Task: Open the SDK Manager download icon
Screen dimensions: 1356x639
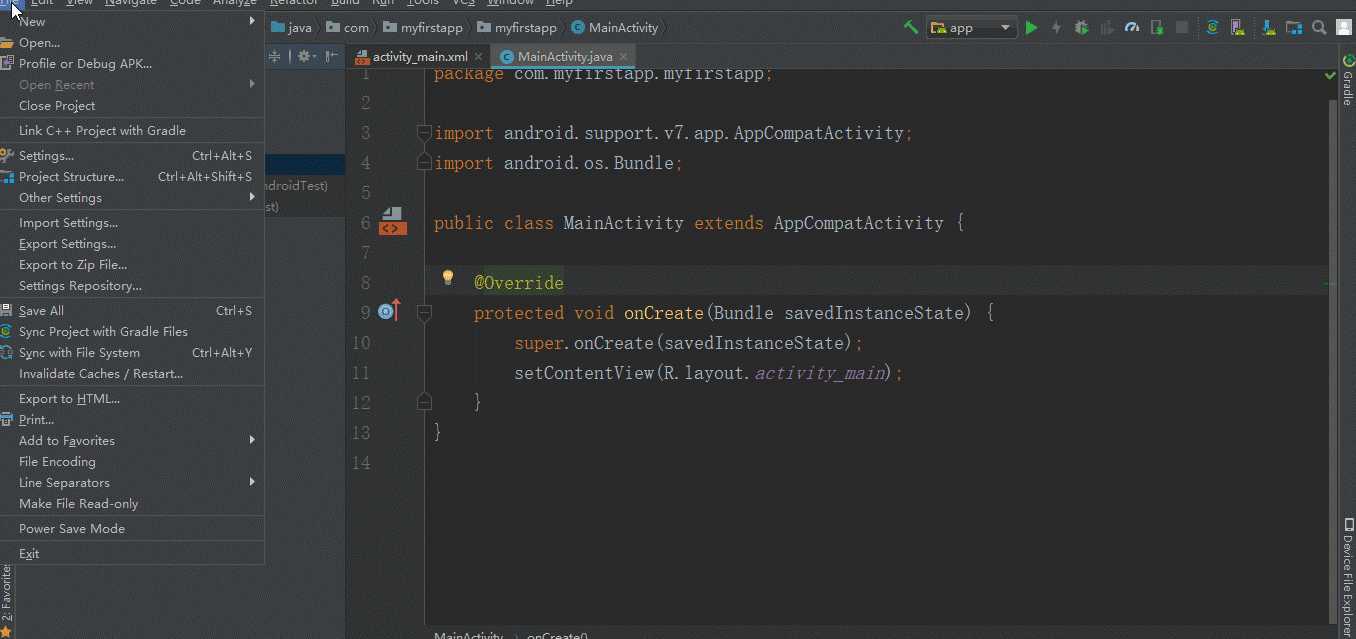Action: [x=1268, y=28]
